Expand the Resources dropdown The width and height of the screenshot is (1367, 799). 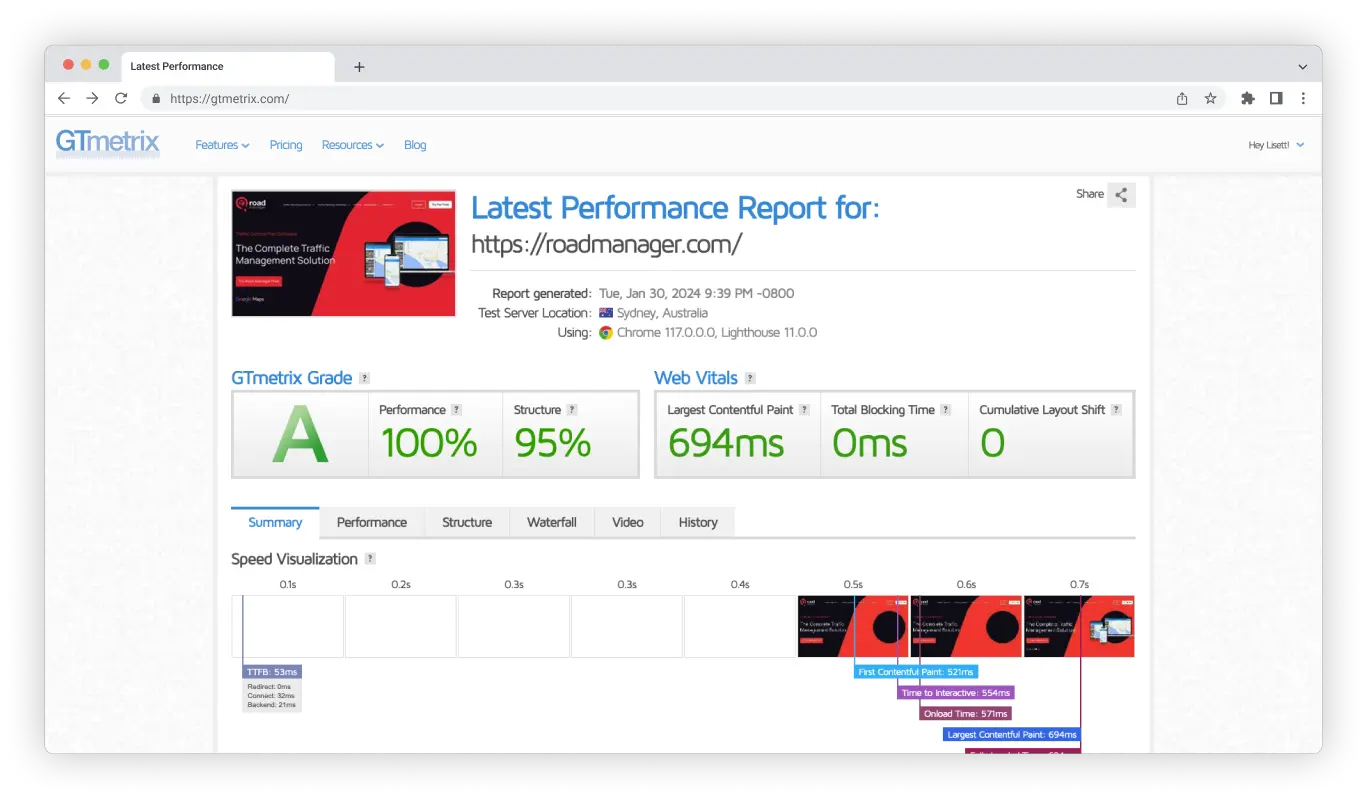click(x=352, y=145)
